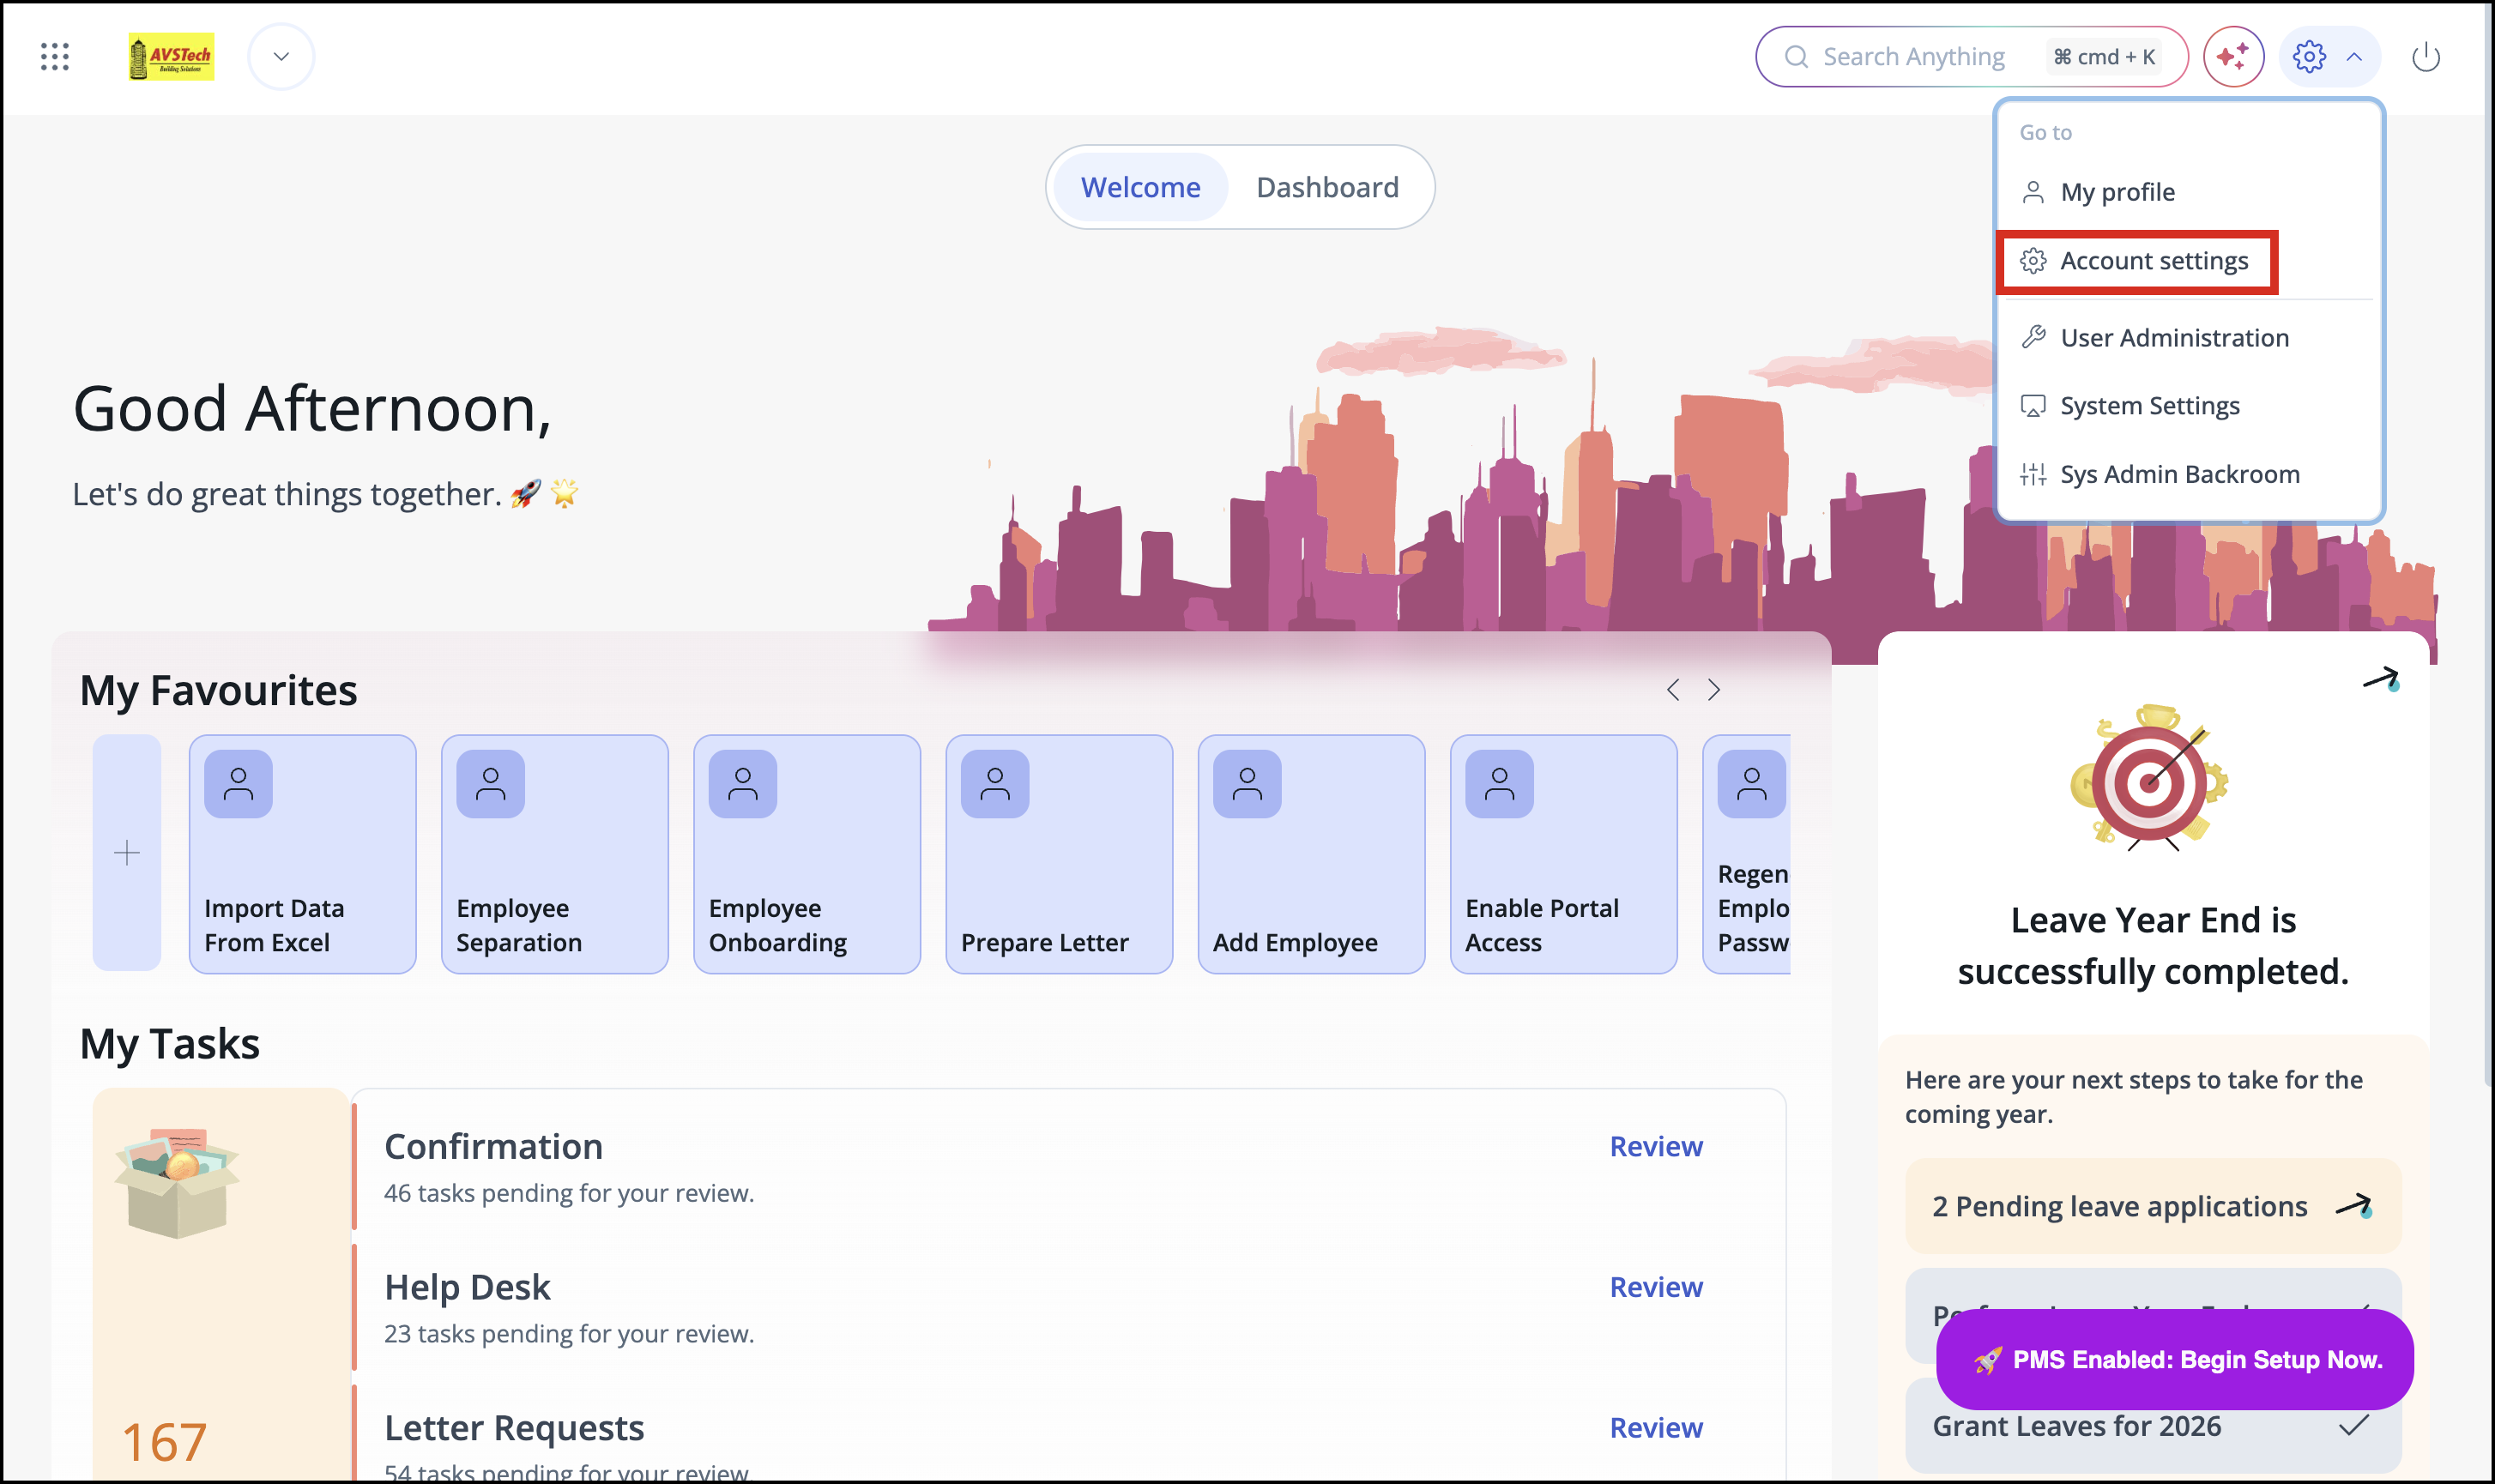
Task: Open the Employee Separation favourite tile
Action: coord(554,853)
